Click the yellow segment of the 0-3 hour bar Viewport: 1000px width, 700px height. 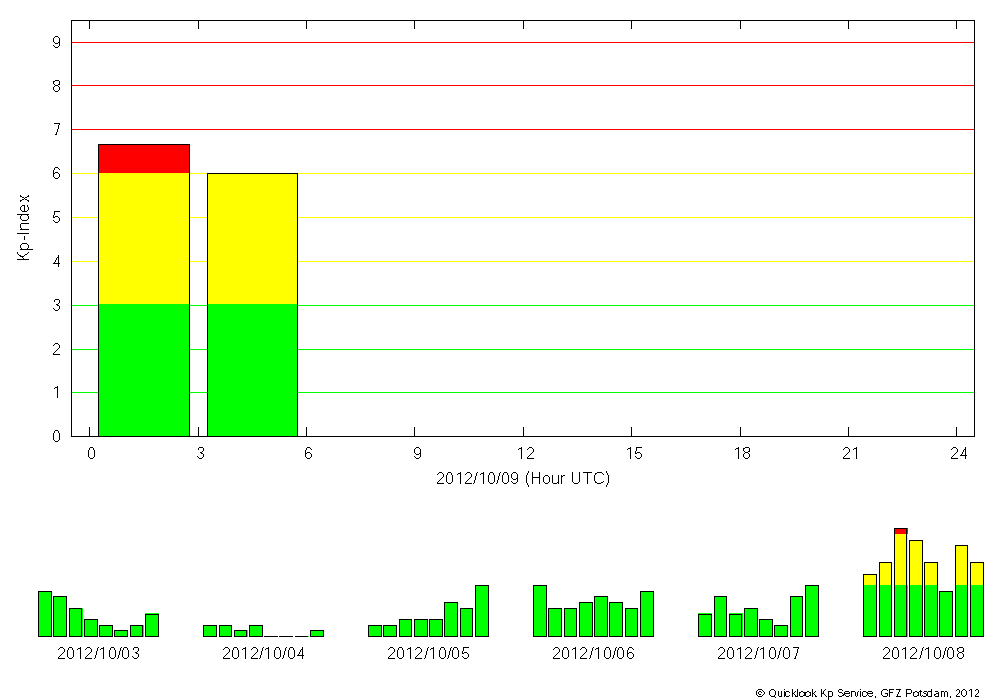144,239
